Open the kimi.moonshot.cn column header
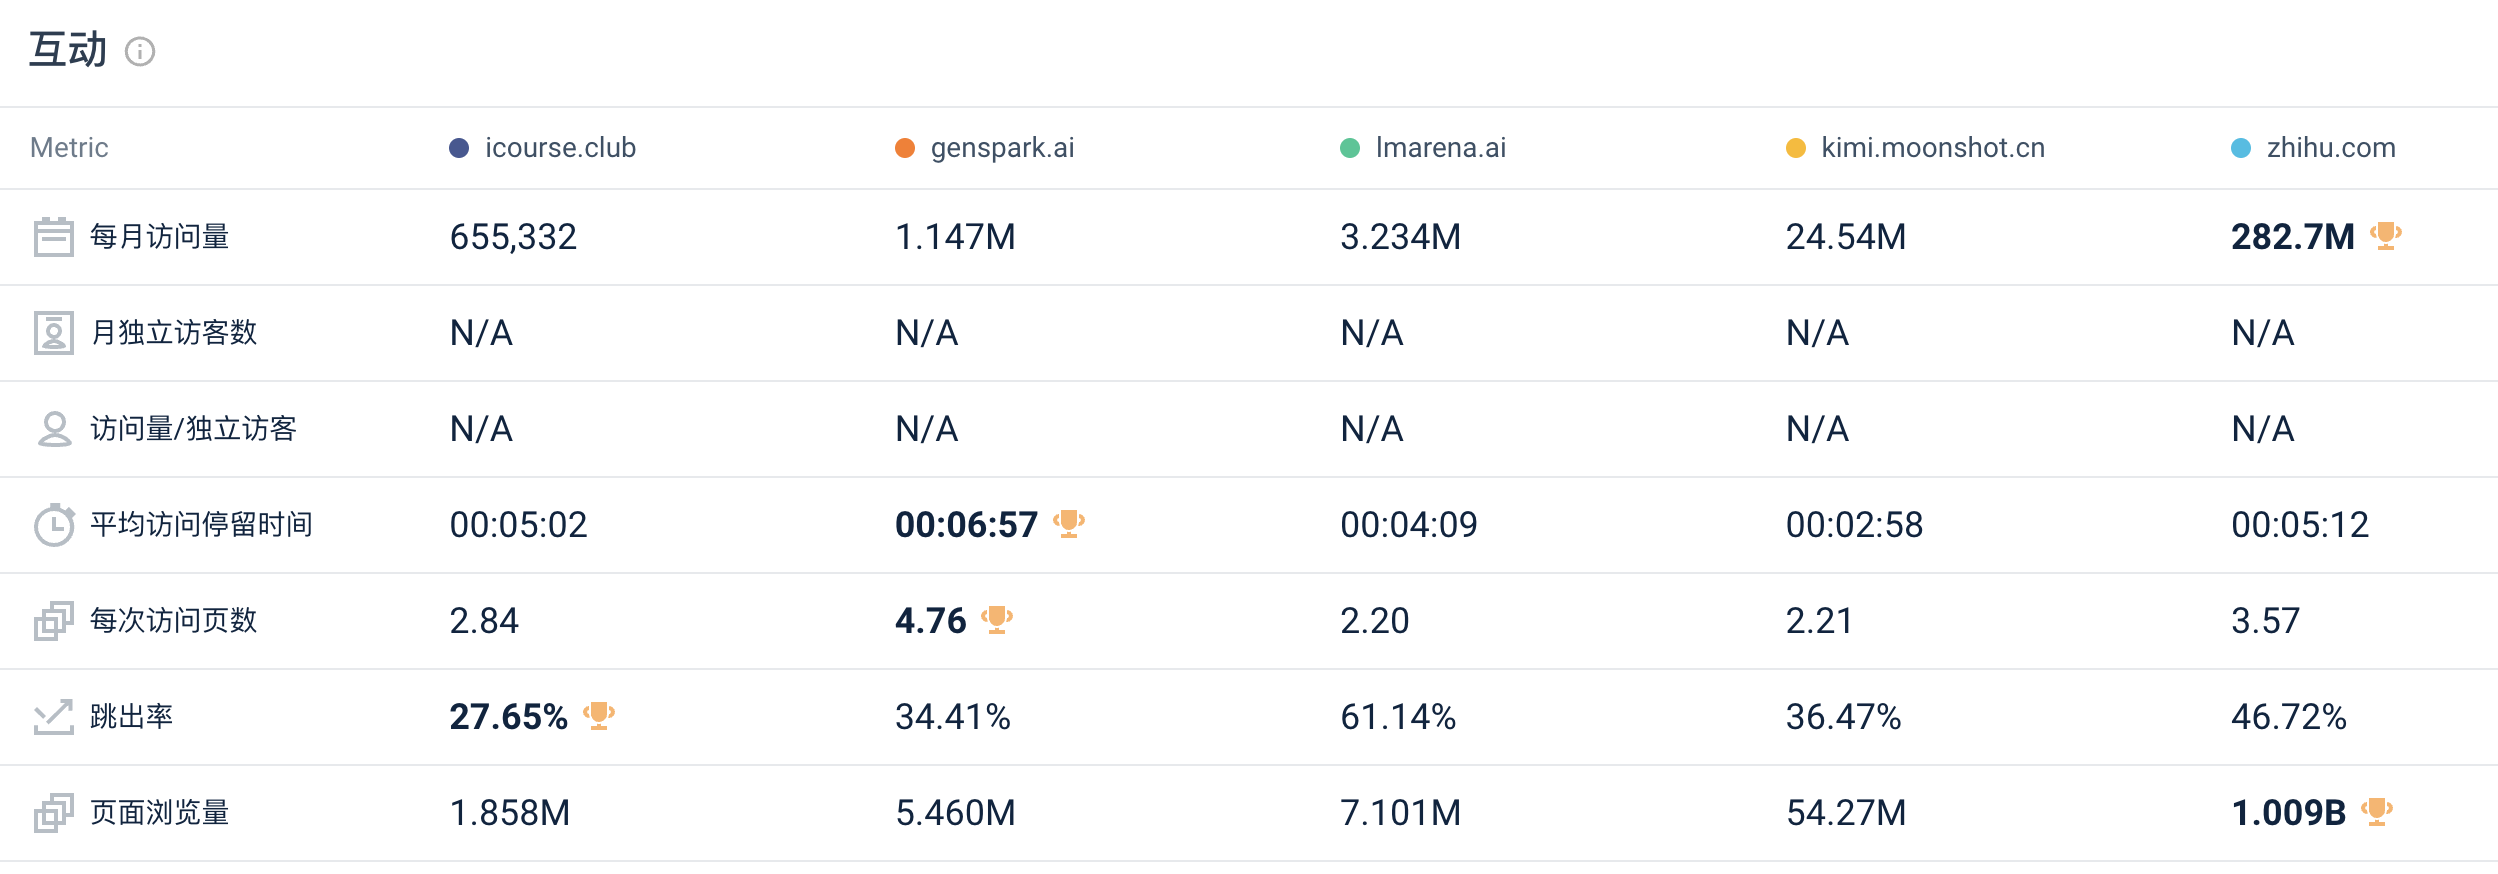Screen dimensions: 2498x874 (1933, 148)
